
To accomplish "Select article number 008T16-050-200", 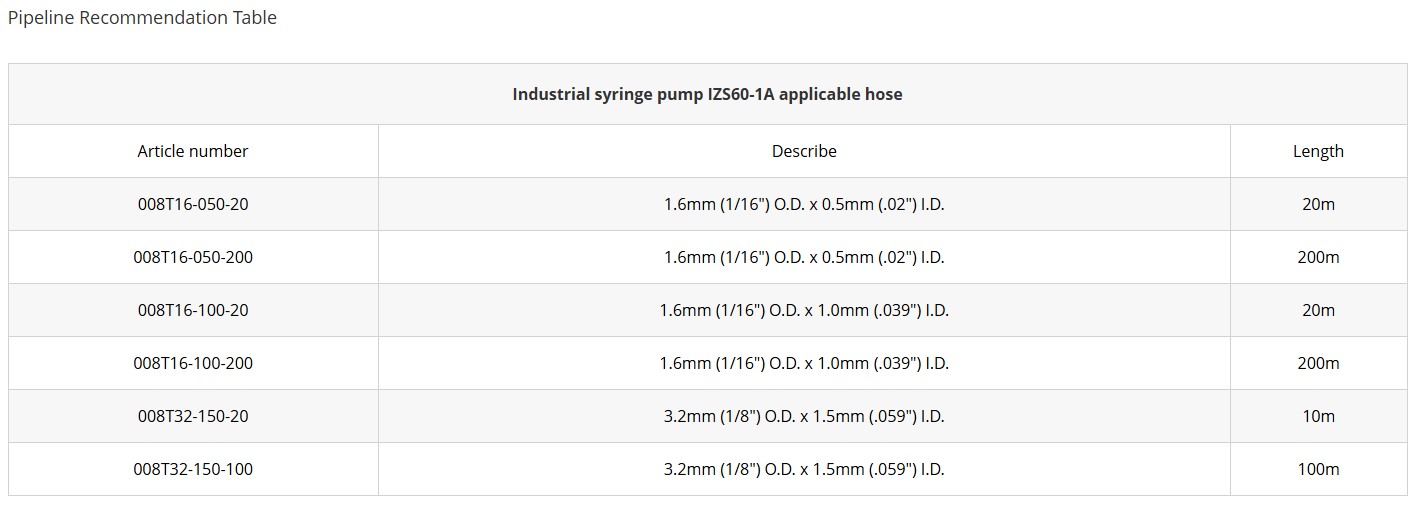I will [x=193, y=257].
